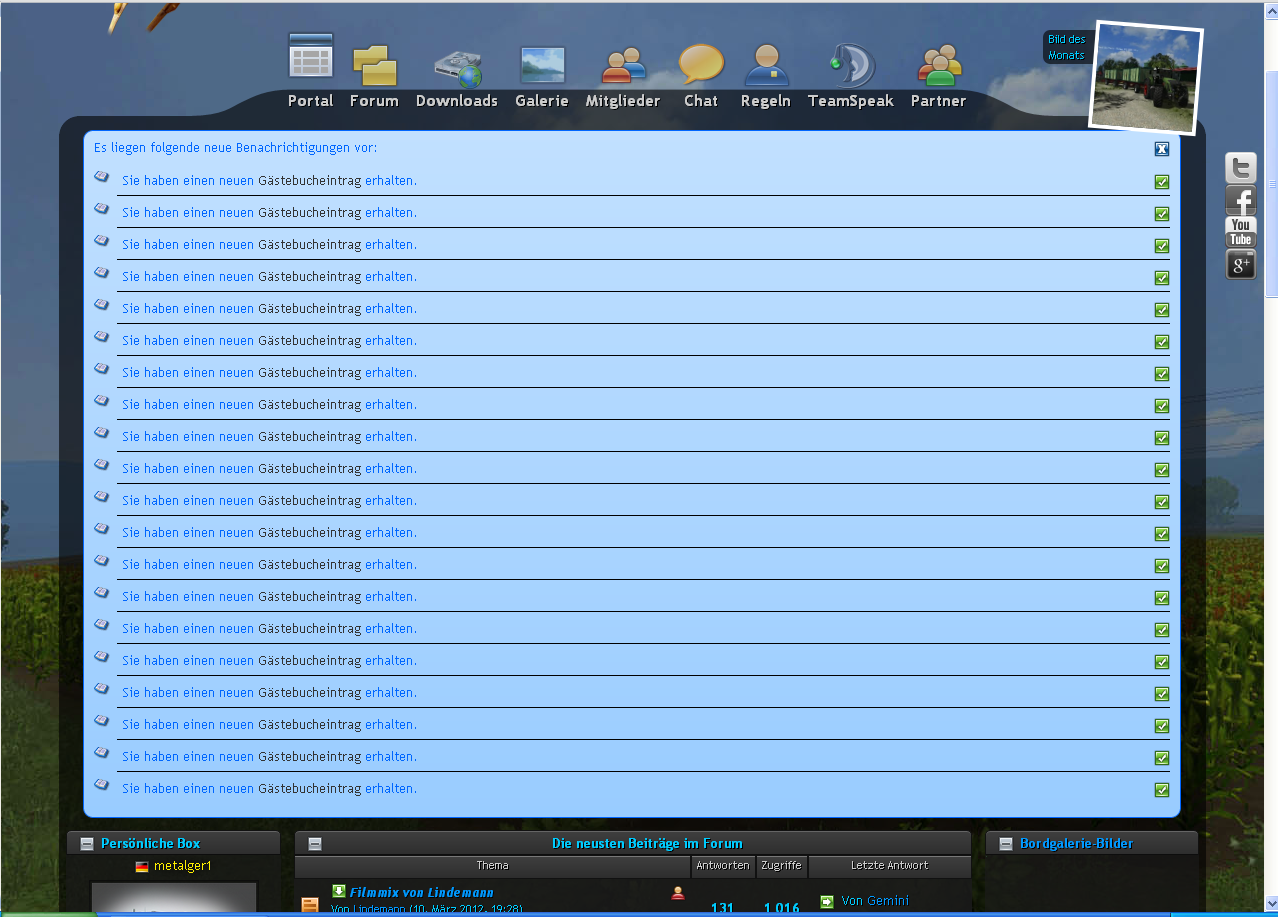This screenshot has width=1278, height=917.
Task: Close the notifications panel with the X
Action: pos(1161,149)
